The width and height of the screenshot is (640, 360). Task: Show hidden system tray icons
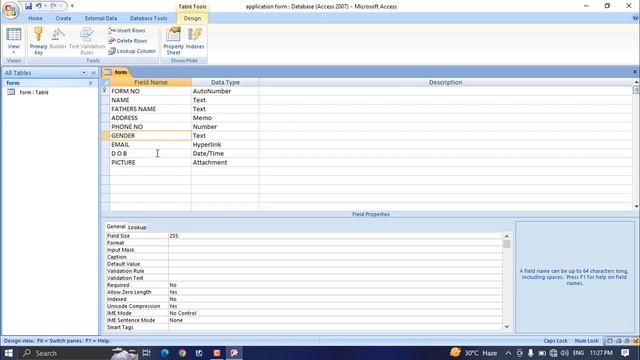tap(508, 353)
